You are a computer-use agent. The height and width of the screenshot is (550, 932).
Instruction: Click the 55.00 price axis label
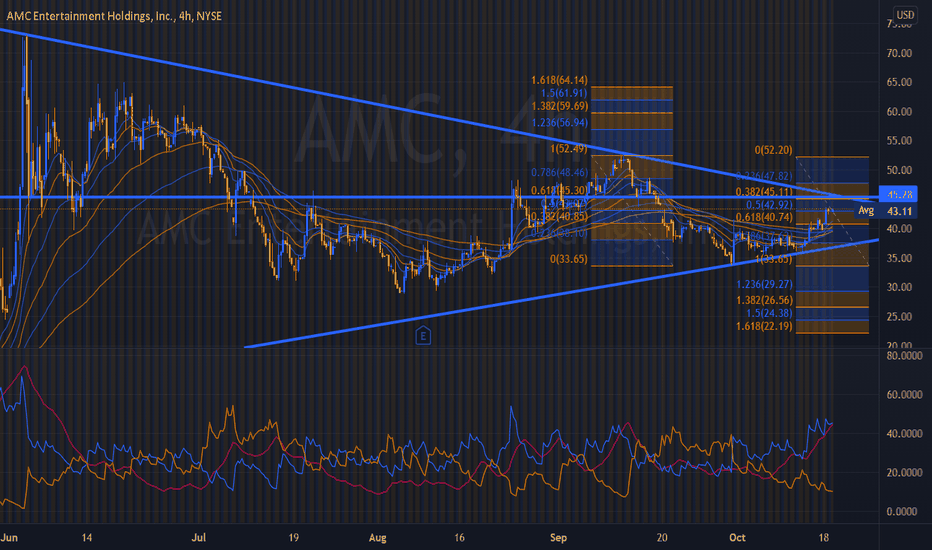(899, 141)
